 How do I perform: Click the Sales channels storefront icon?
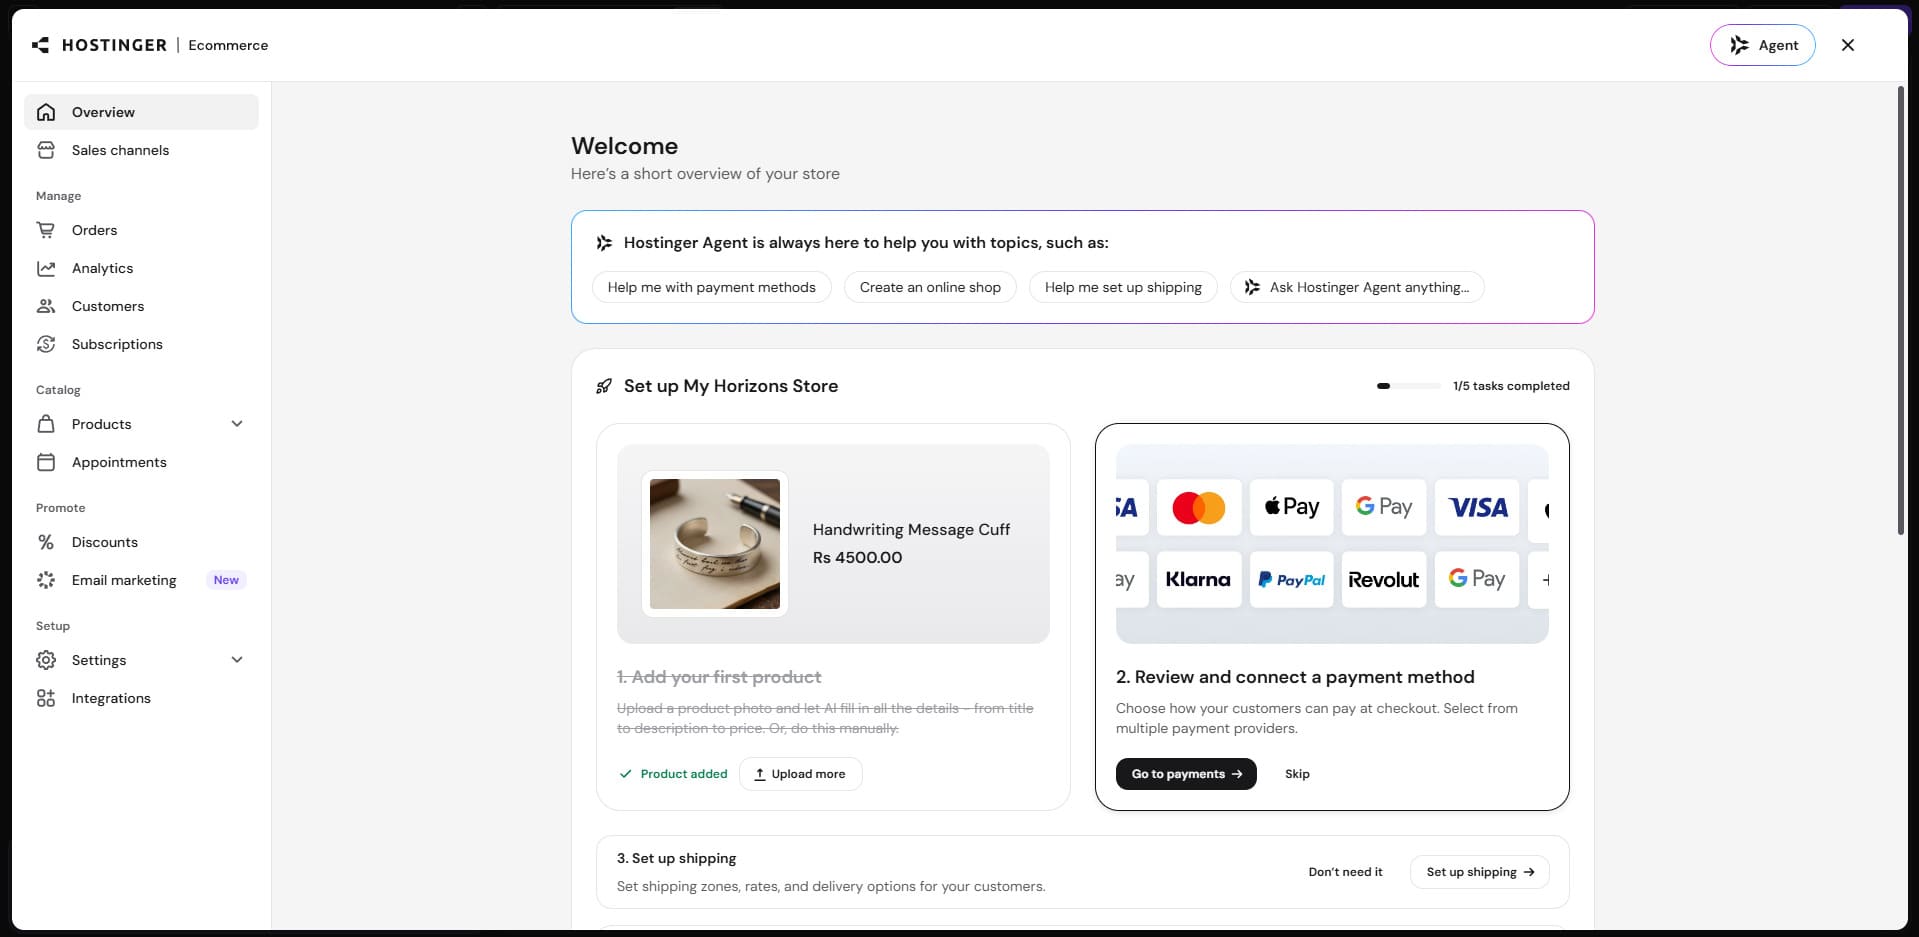click(x=46, y=150)
